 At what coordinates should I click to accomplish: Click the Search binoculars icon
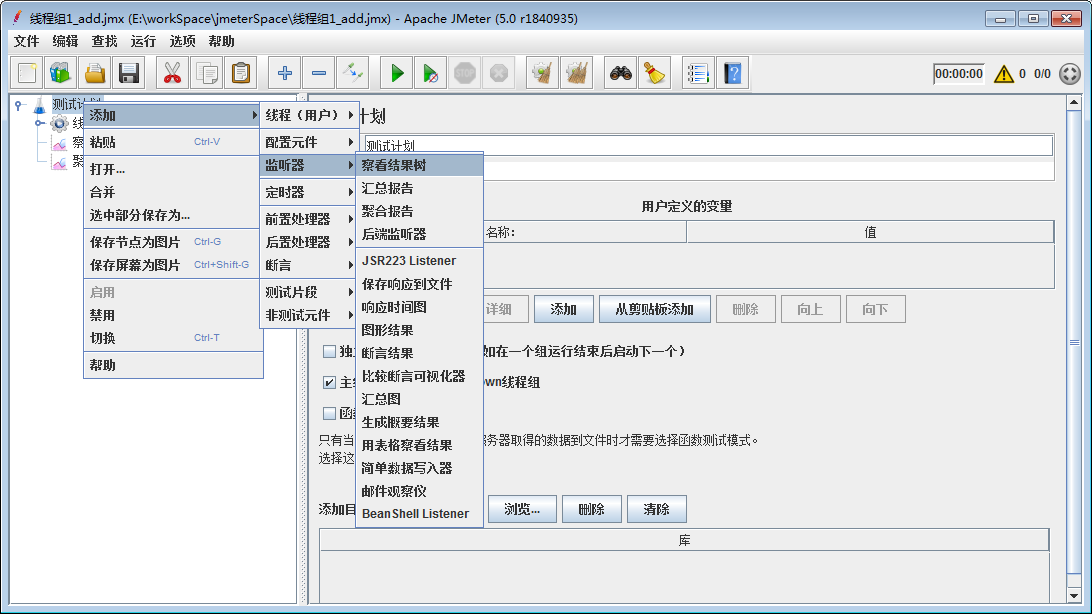620,73
